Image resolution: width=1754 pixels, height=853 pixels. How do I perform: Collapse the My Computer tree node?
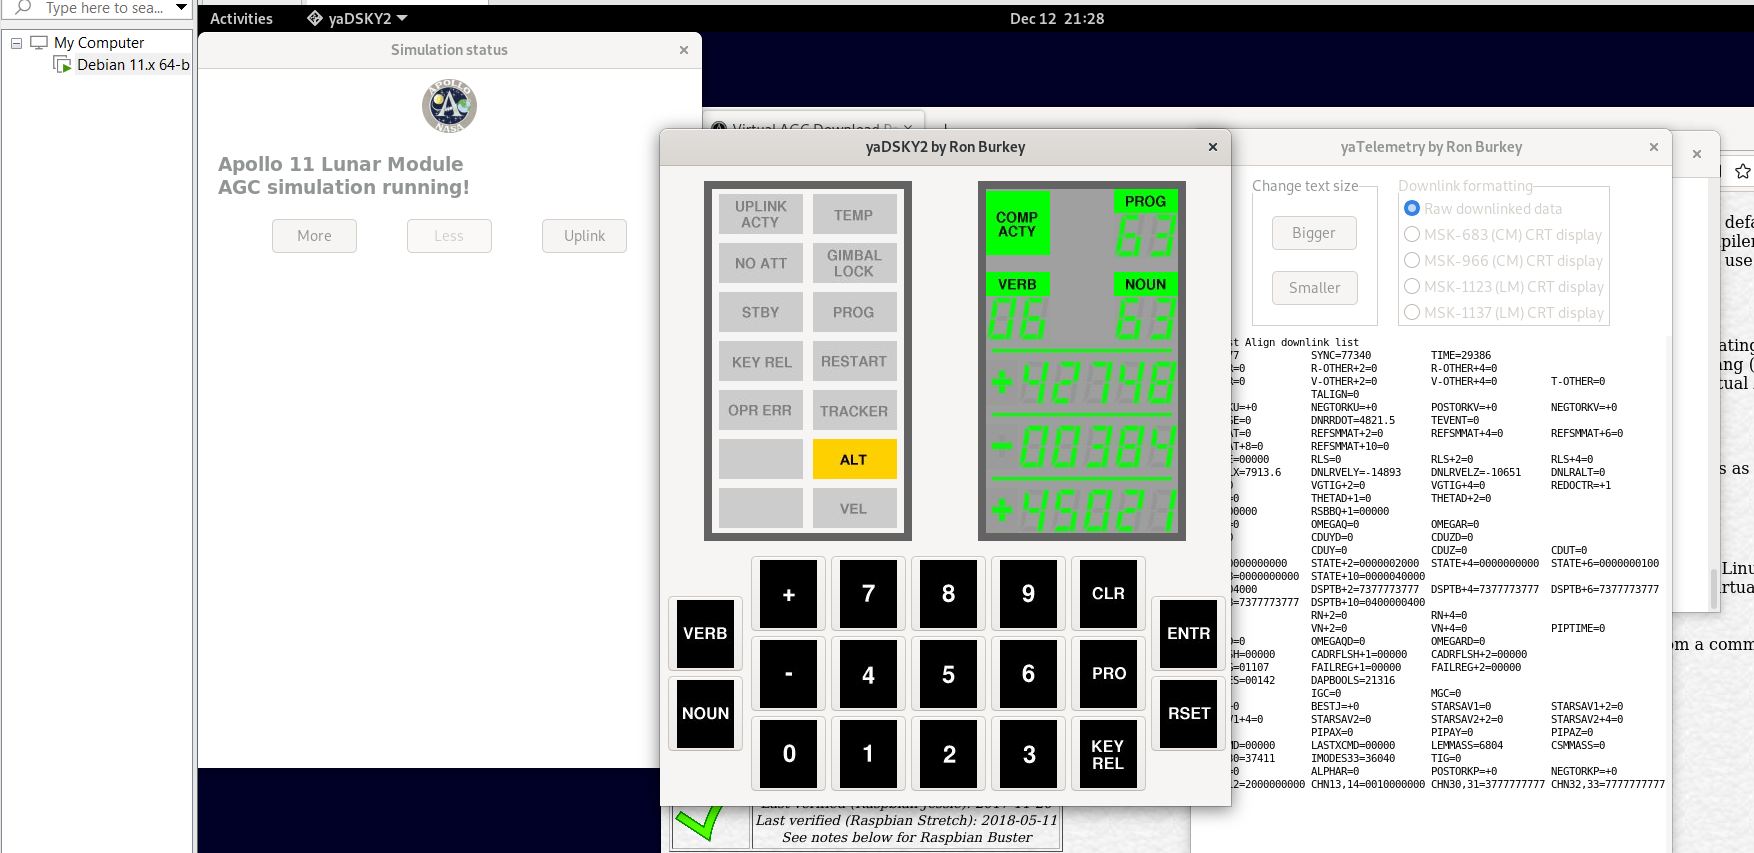[x=16, y=43]
